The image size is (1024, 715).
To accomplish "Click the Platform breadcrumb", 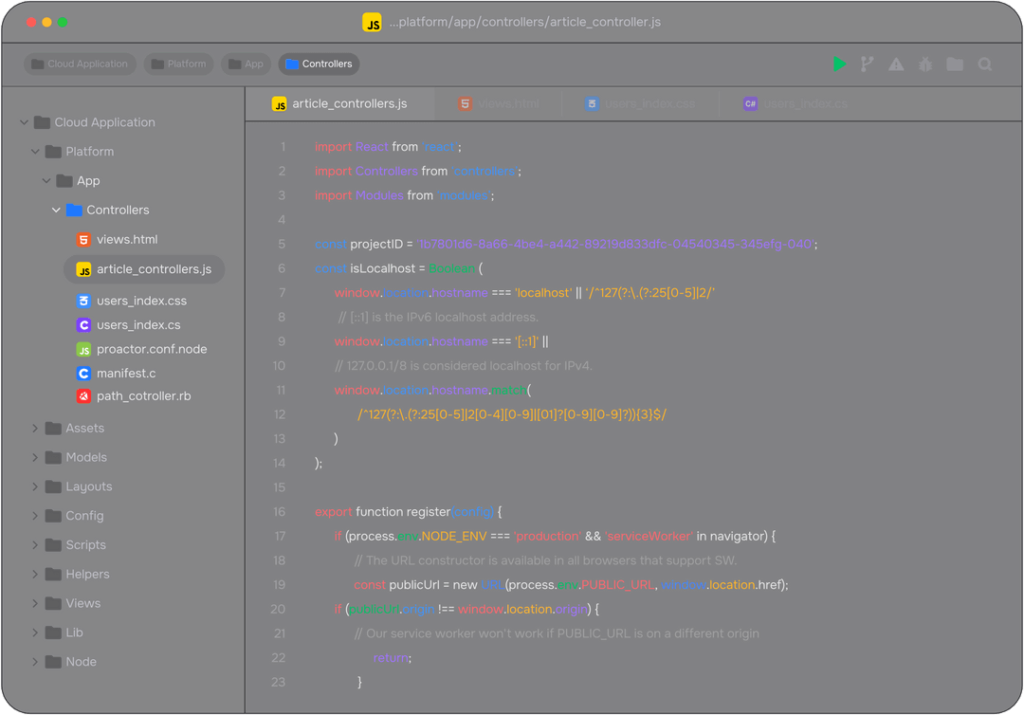I will click(178, 64).
